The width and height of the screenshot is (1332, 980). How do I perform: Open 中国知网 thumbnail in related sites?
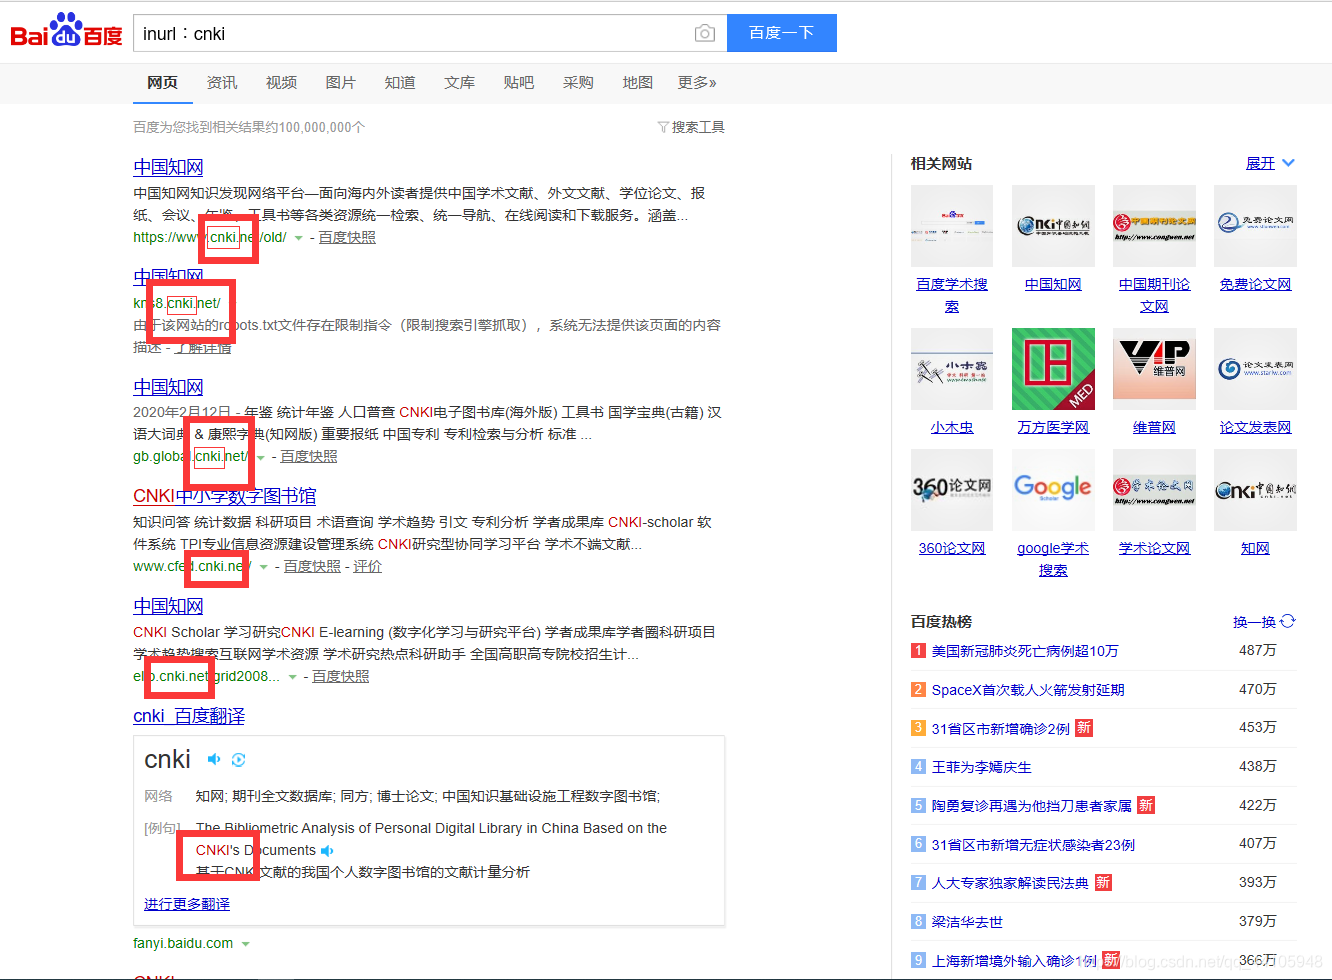pos(1053,226)
